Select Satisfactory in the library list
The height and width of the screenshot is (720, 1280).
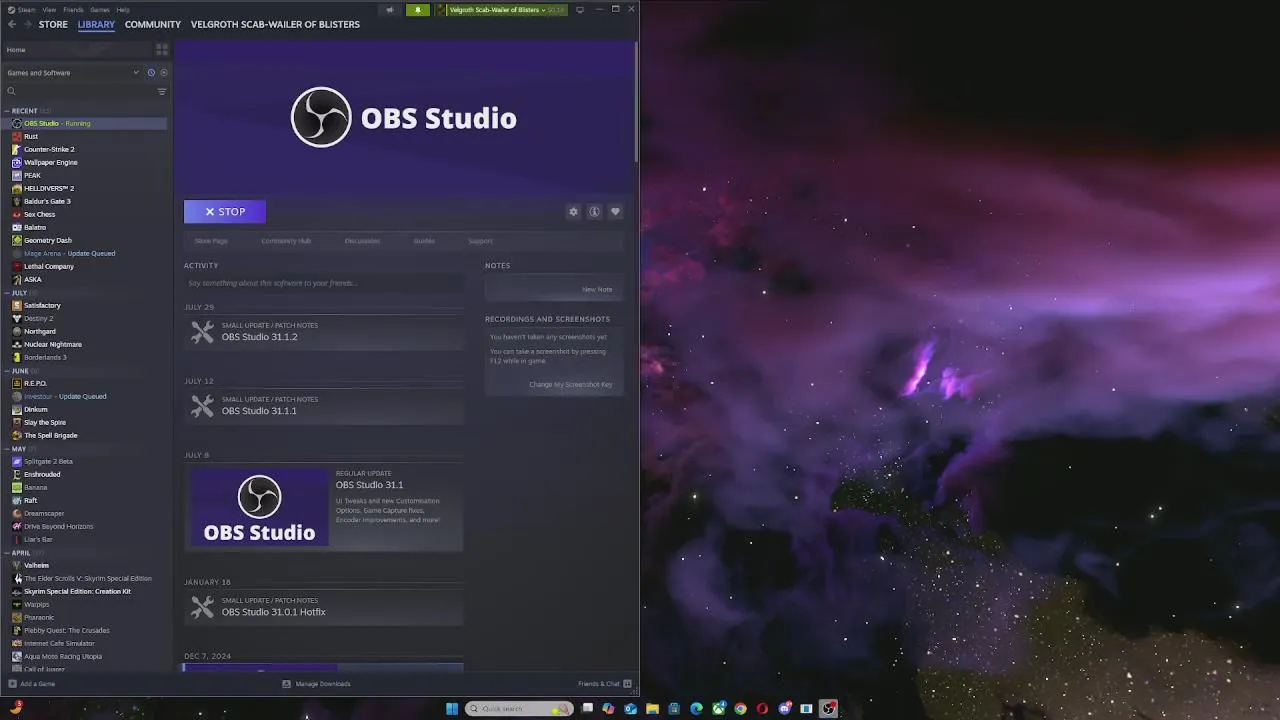tap(42, 305)
